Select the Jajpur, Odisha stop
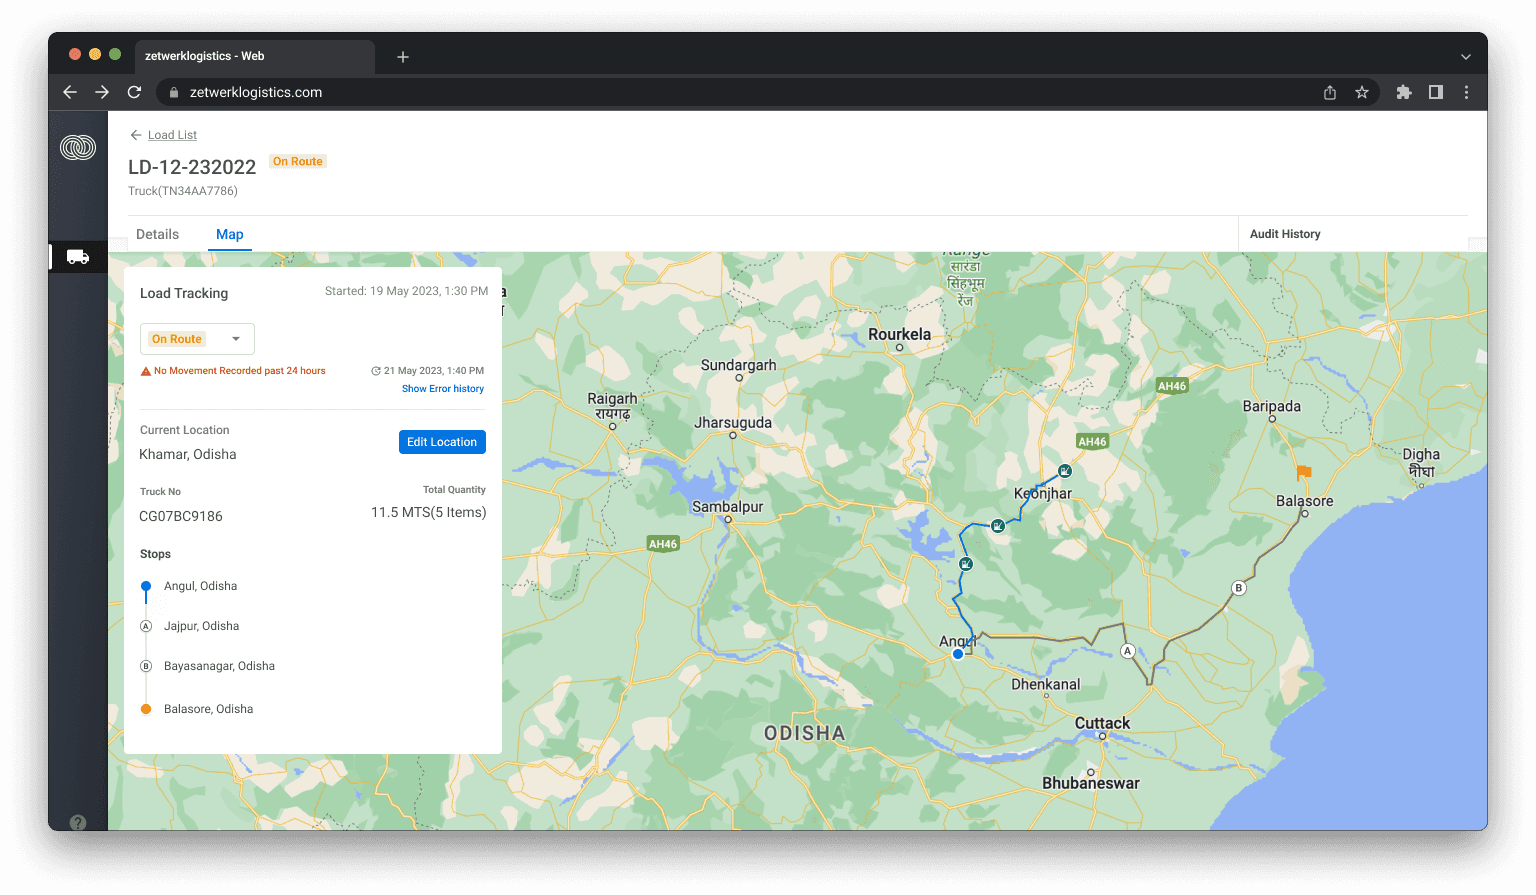The image size is (1536, 895). pos(201,626)
